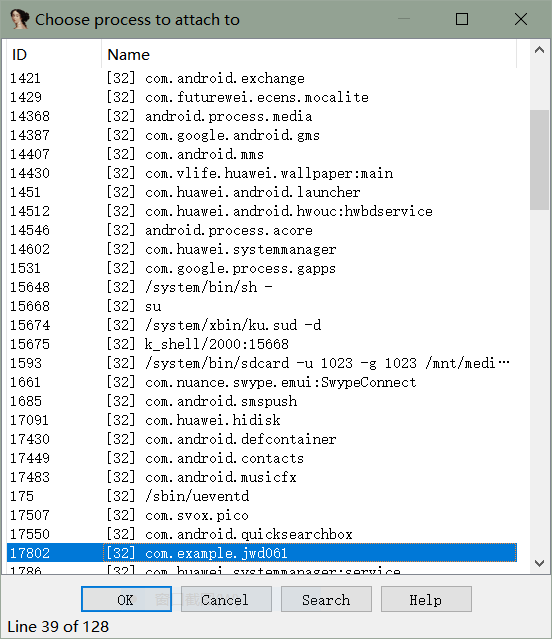
Task: Click the Cancel button
Action: point(226,599)
